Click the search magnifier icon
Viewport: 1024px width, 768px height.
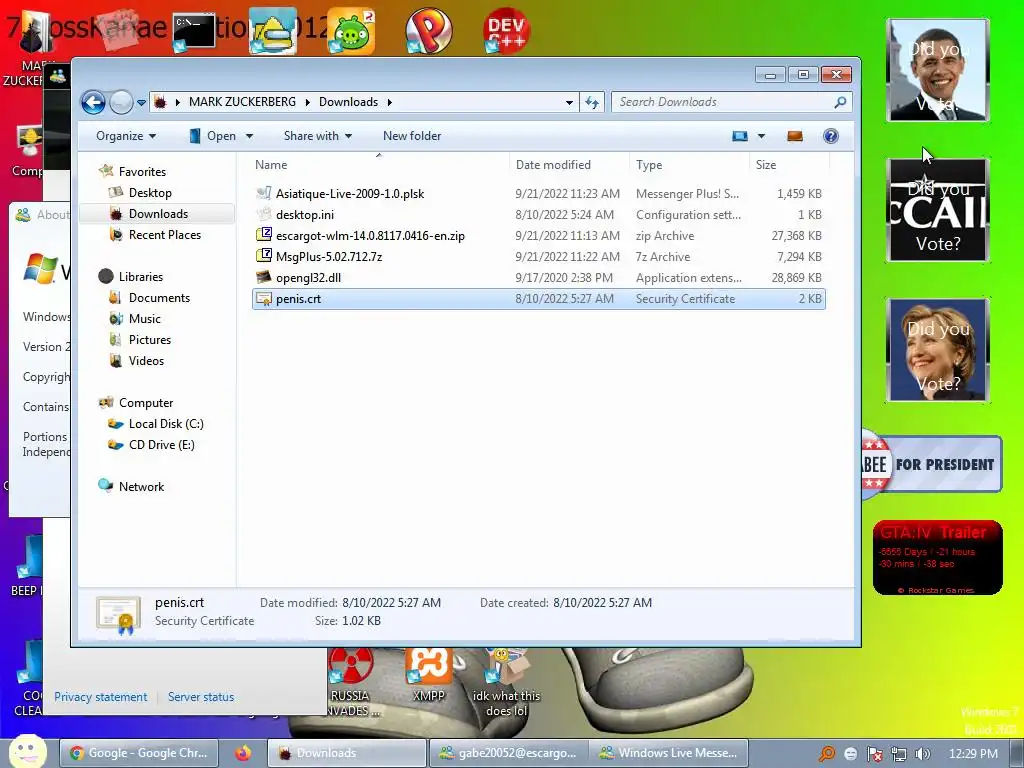[x=840, y=102]
